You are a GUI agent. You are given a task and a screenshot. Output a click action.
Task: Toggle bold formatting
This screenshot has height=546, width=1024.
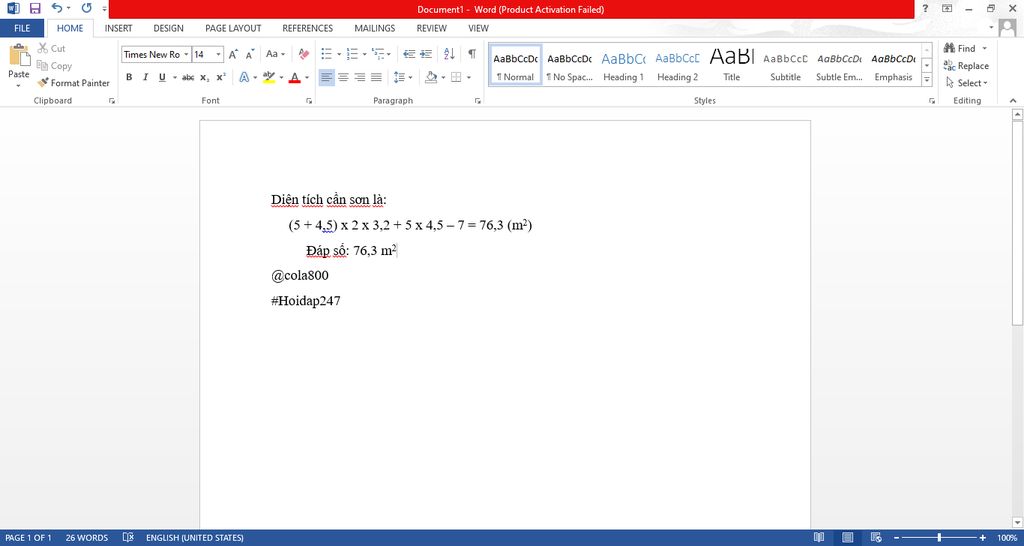129,77
